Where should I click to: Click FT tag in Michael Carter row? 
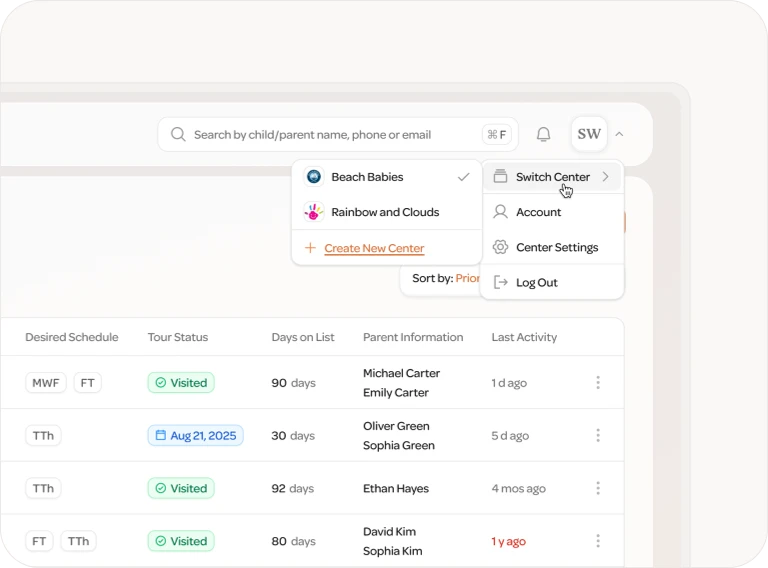pos(88,382)
